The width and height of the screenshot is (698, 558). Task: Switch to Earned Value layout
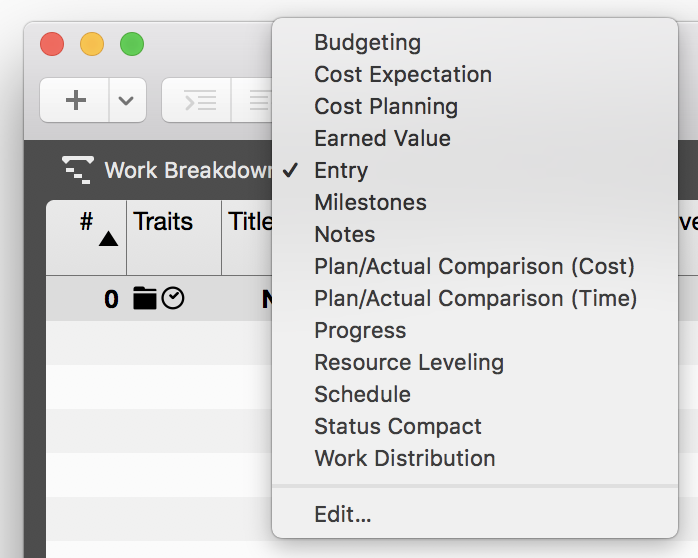[382, 138]
